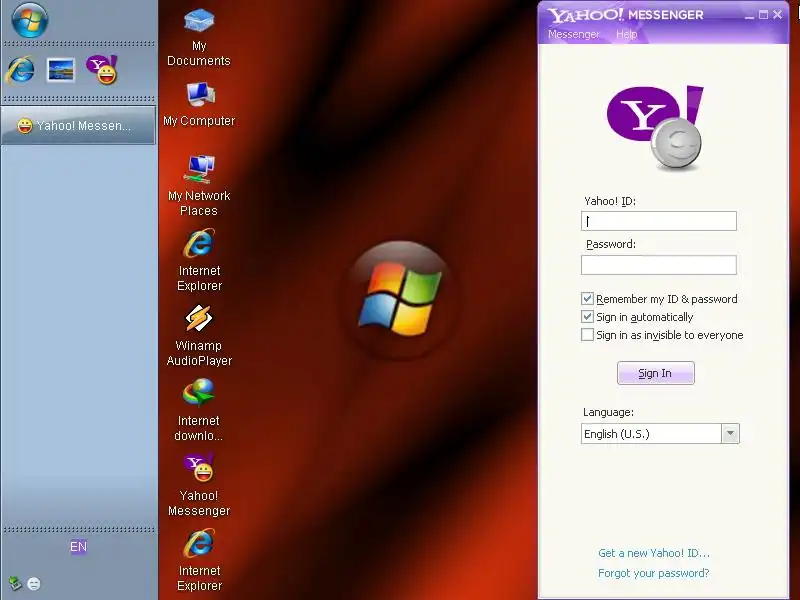Open the Help menu
Viewport: 800px width, 600px height.
627,34
